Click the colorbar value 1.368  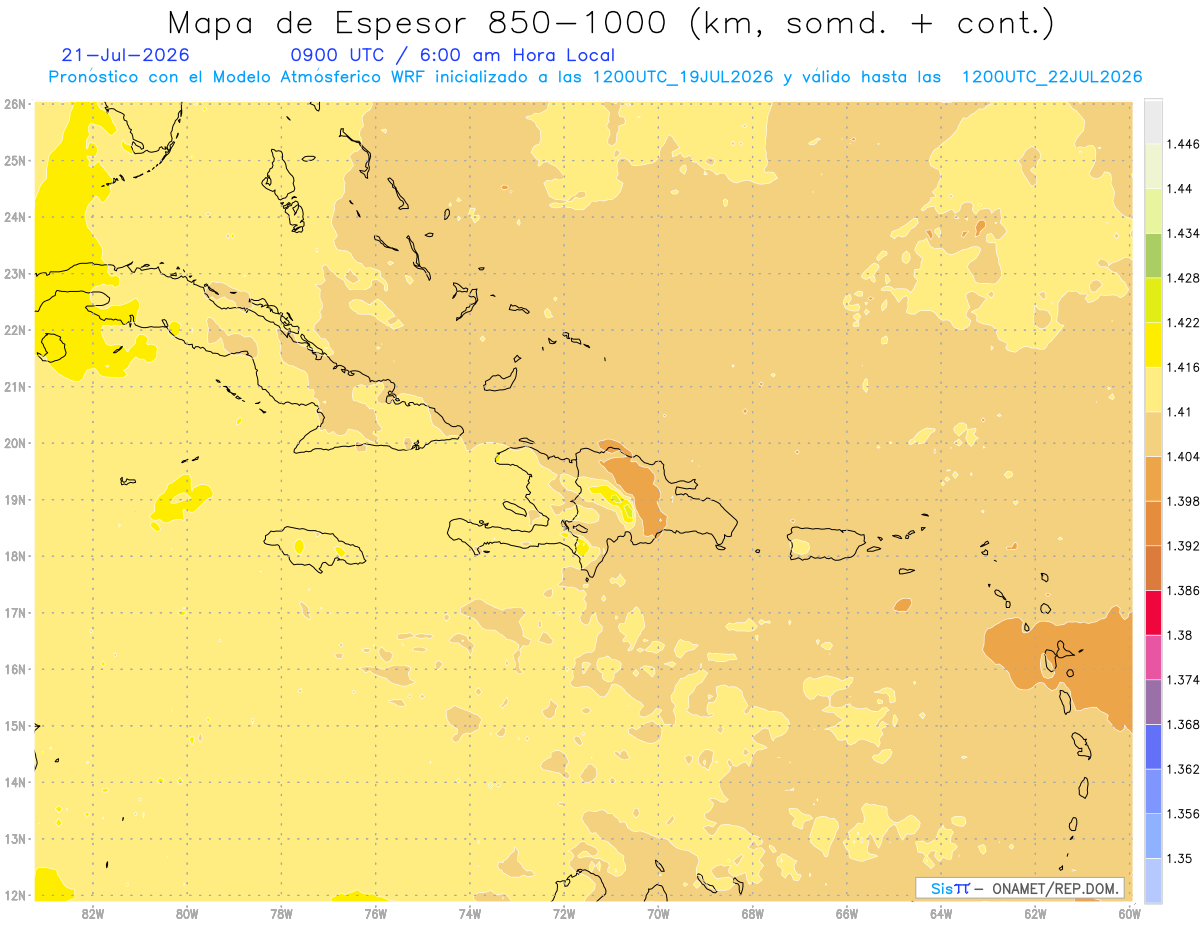click(1184, 725)
